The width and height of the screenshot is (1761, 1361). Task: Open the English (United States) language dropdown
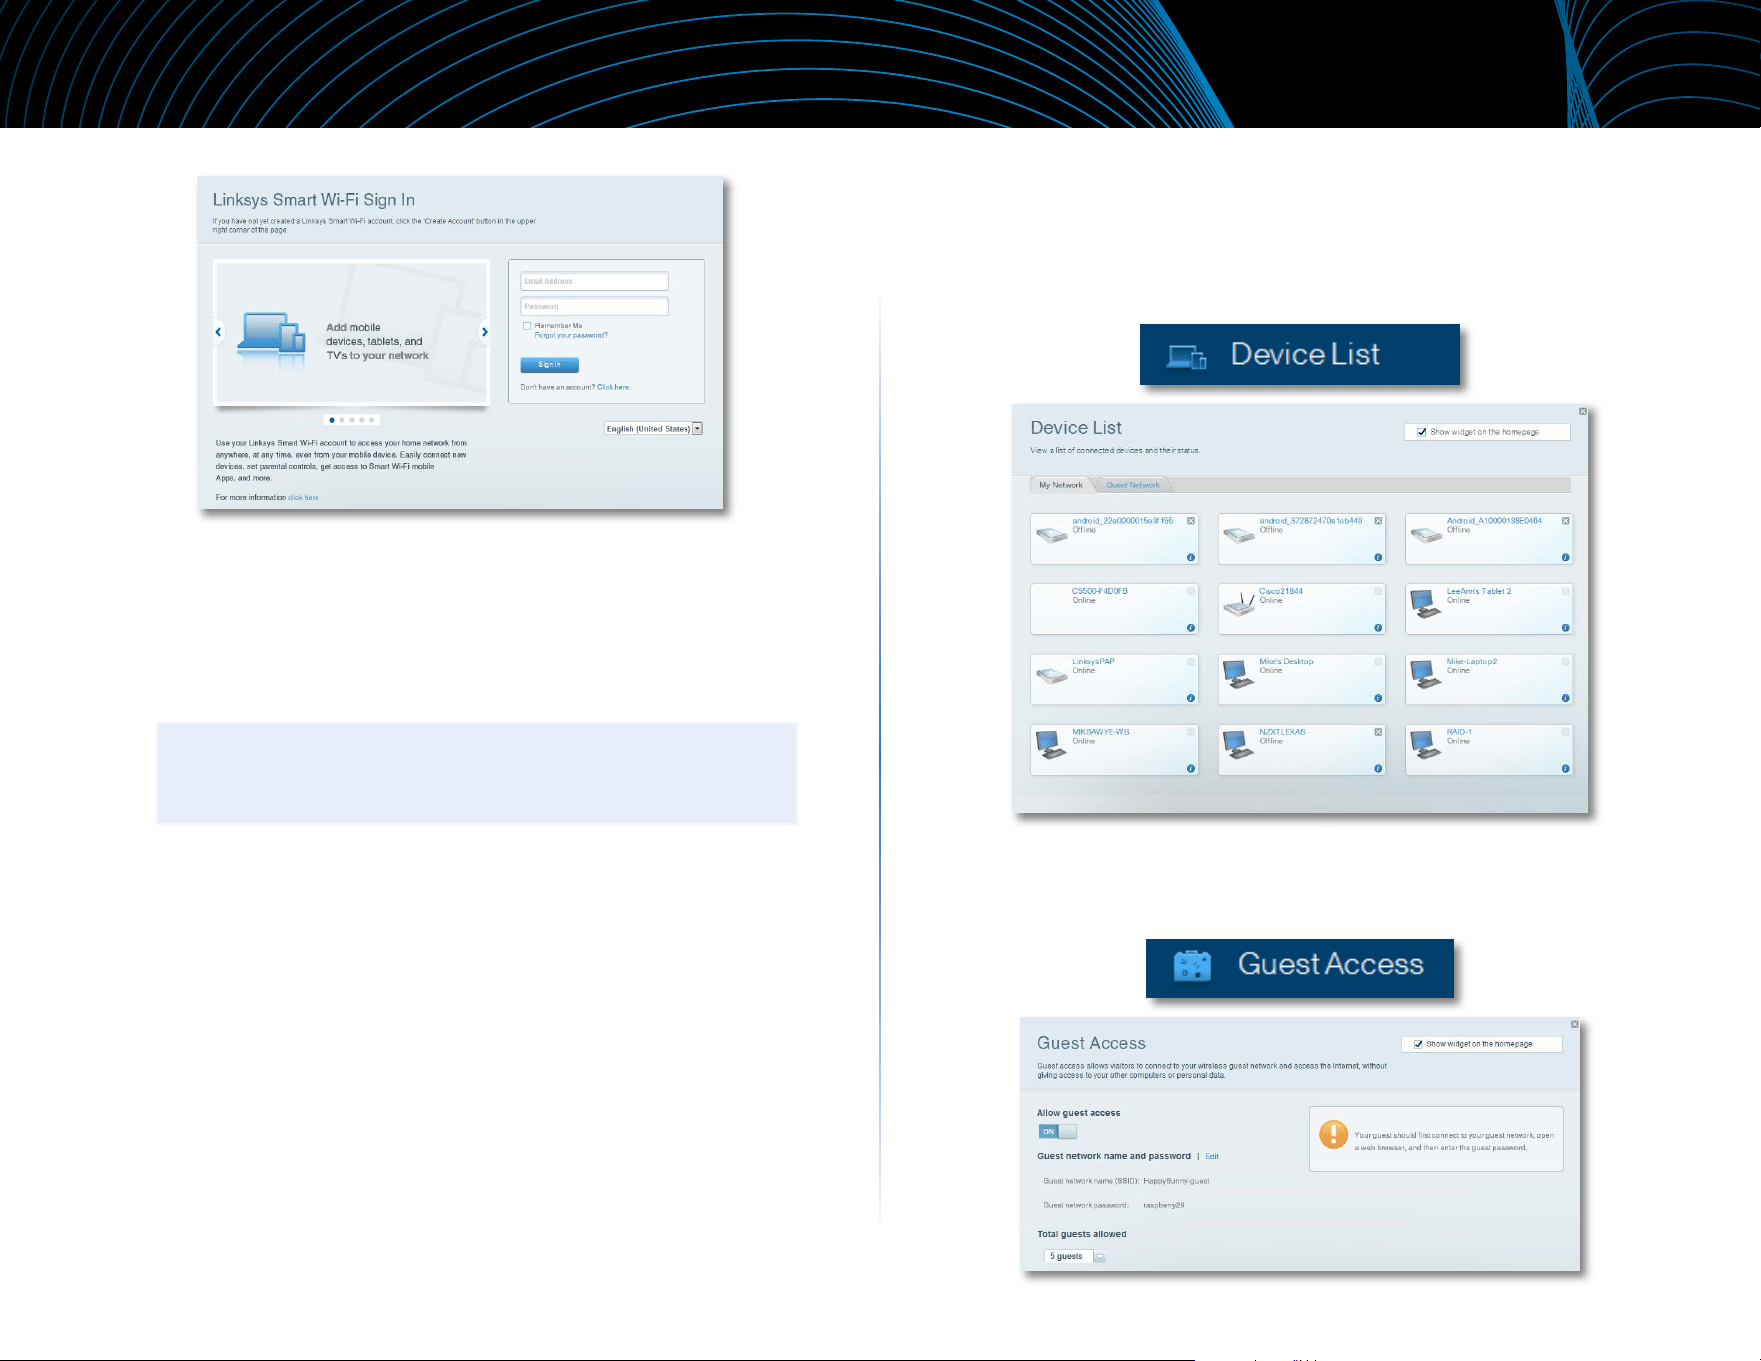pos(654,429)
